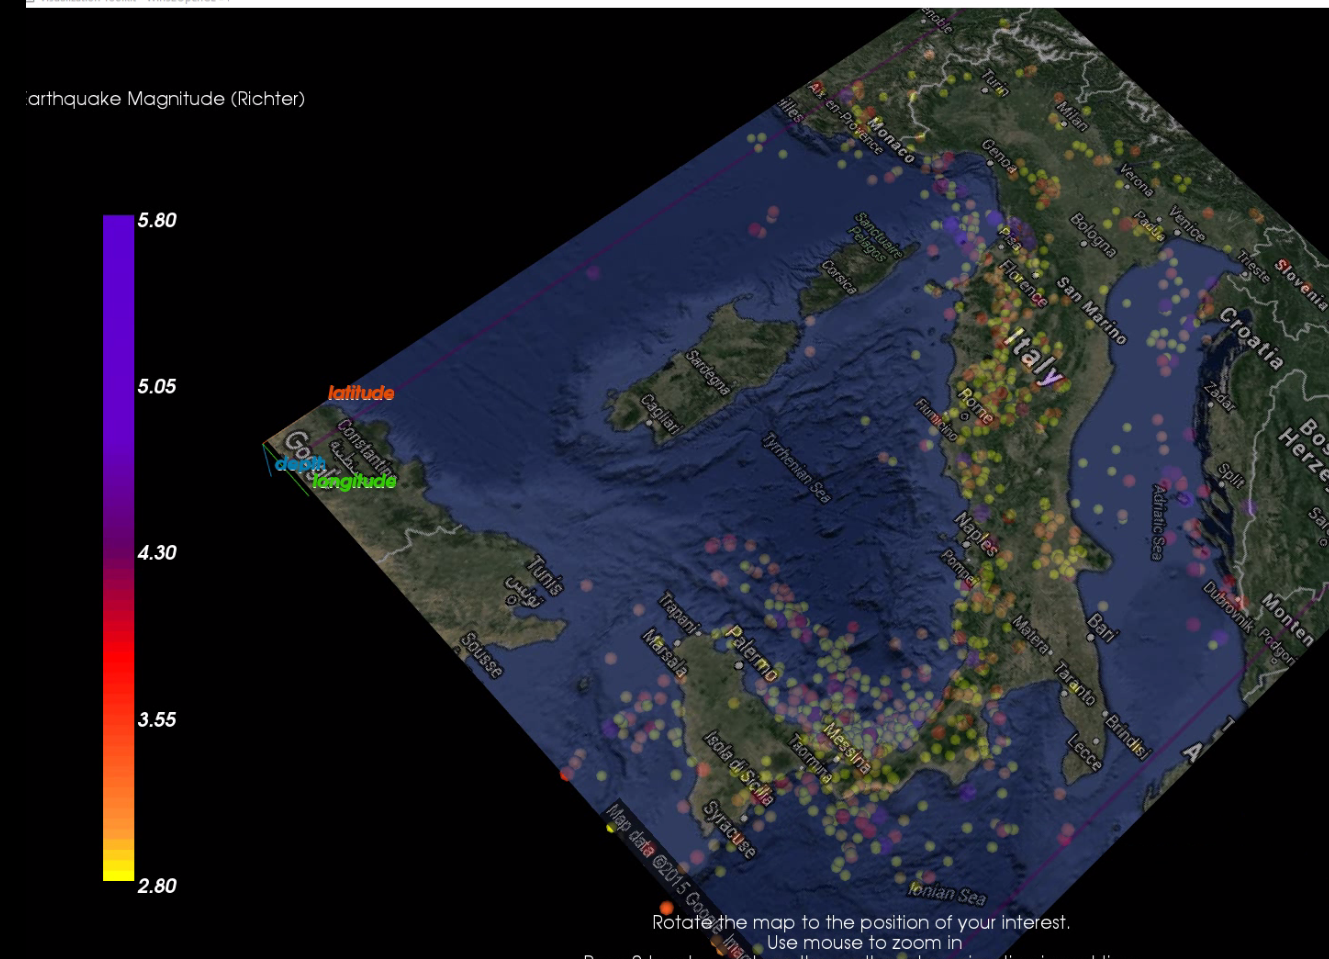Click the Naples city label
Screen dimensions: 1329x959
coord(976,534)
